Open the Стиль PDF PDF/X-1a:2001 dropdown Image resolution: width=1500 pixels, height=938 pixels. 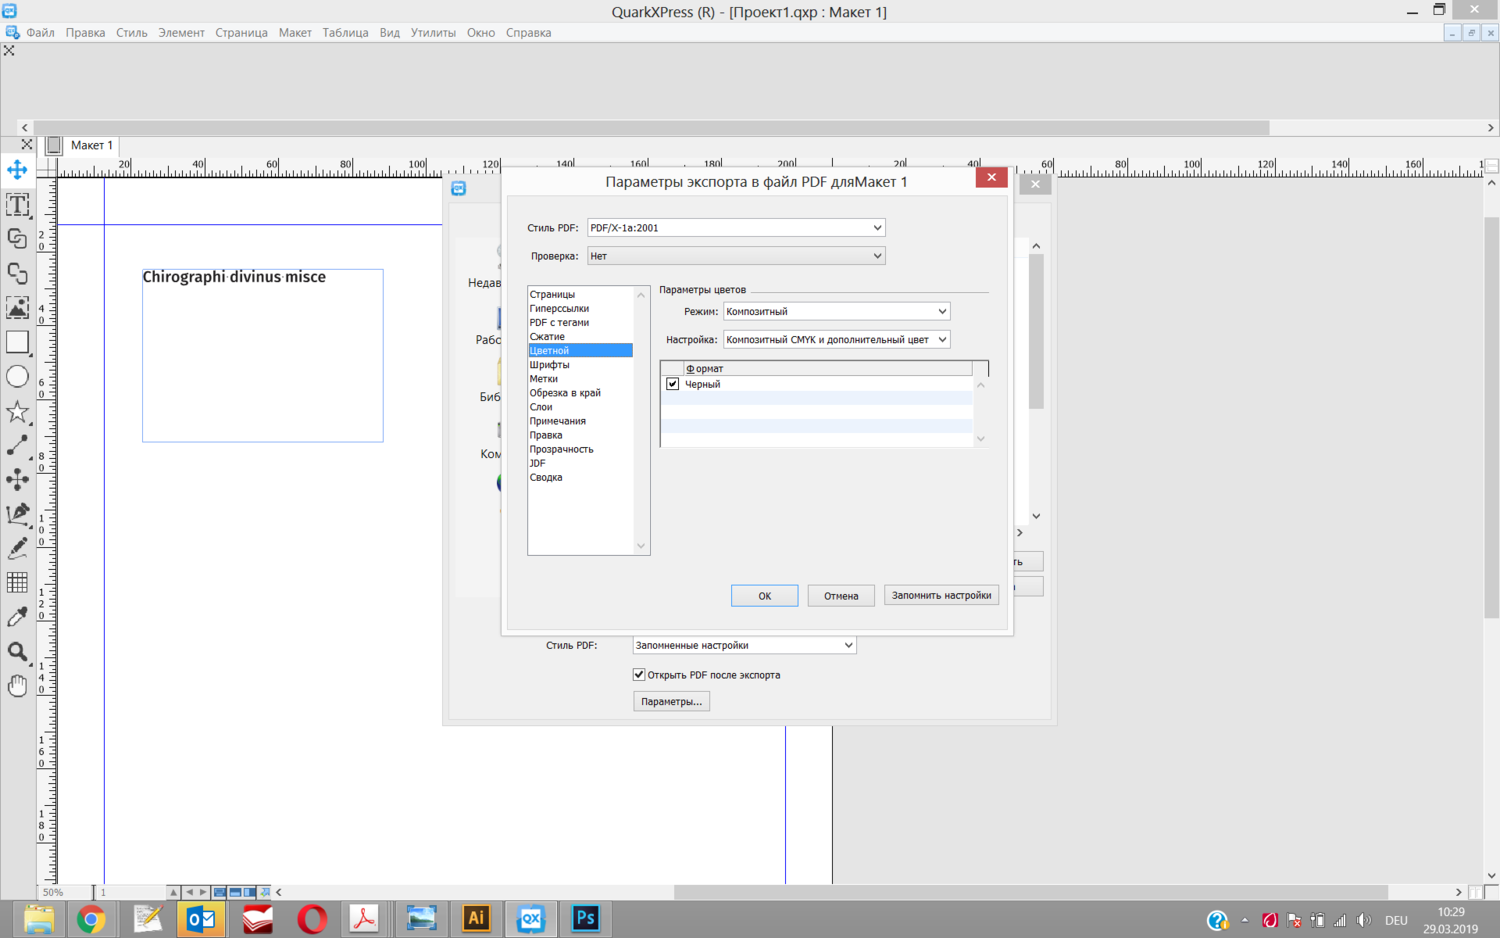pos(736,228)
